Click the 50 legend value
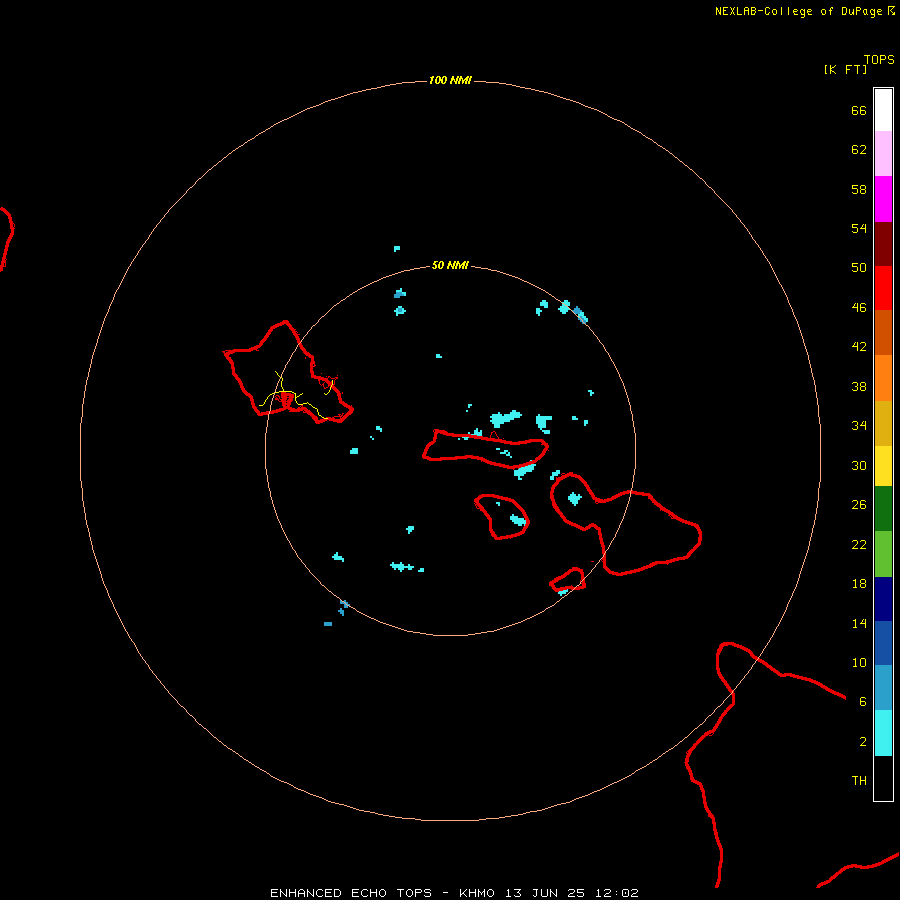 click(x=859, y=268)
